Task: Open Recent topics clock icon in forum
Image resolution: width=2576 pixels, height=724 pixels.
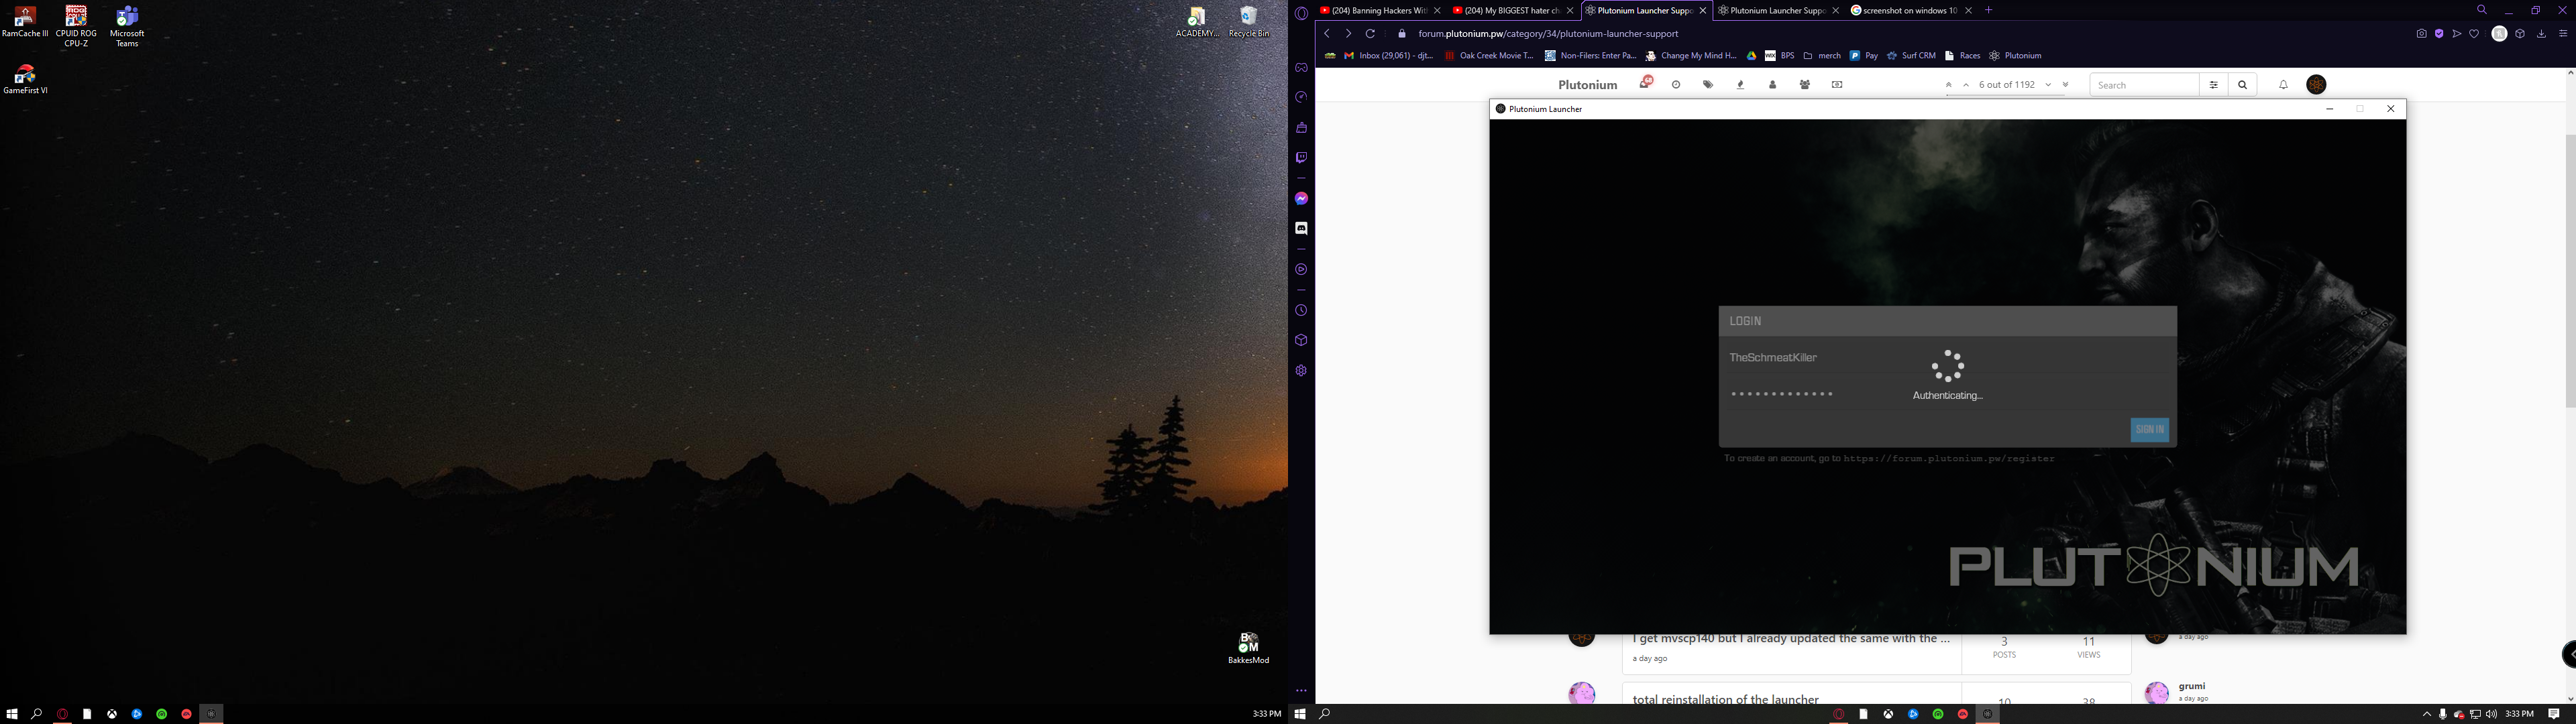Action: (1676, 85)
